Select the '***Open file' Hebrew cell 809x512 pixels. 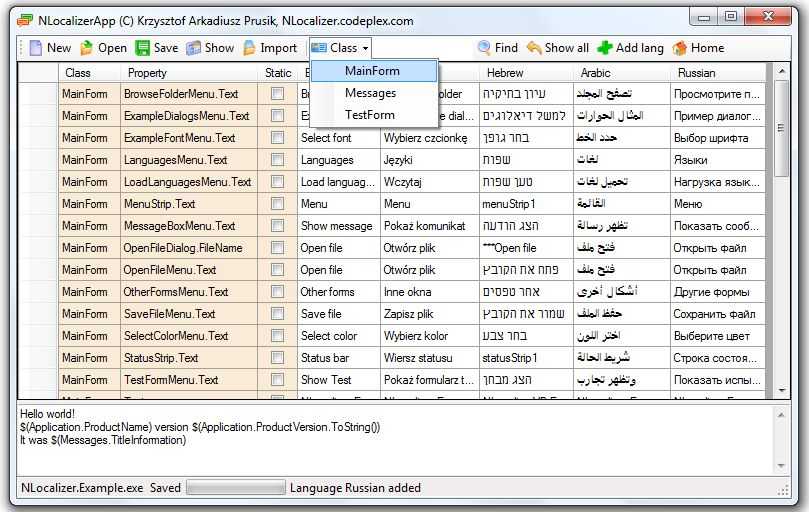pyautogui.click(x=526, y=248)
